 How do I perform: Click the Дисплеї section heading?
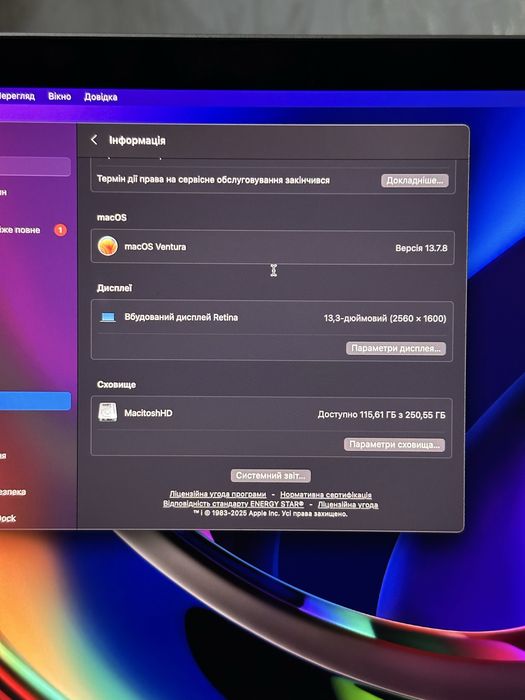[114, 288]
